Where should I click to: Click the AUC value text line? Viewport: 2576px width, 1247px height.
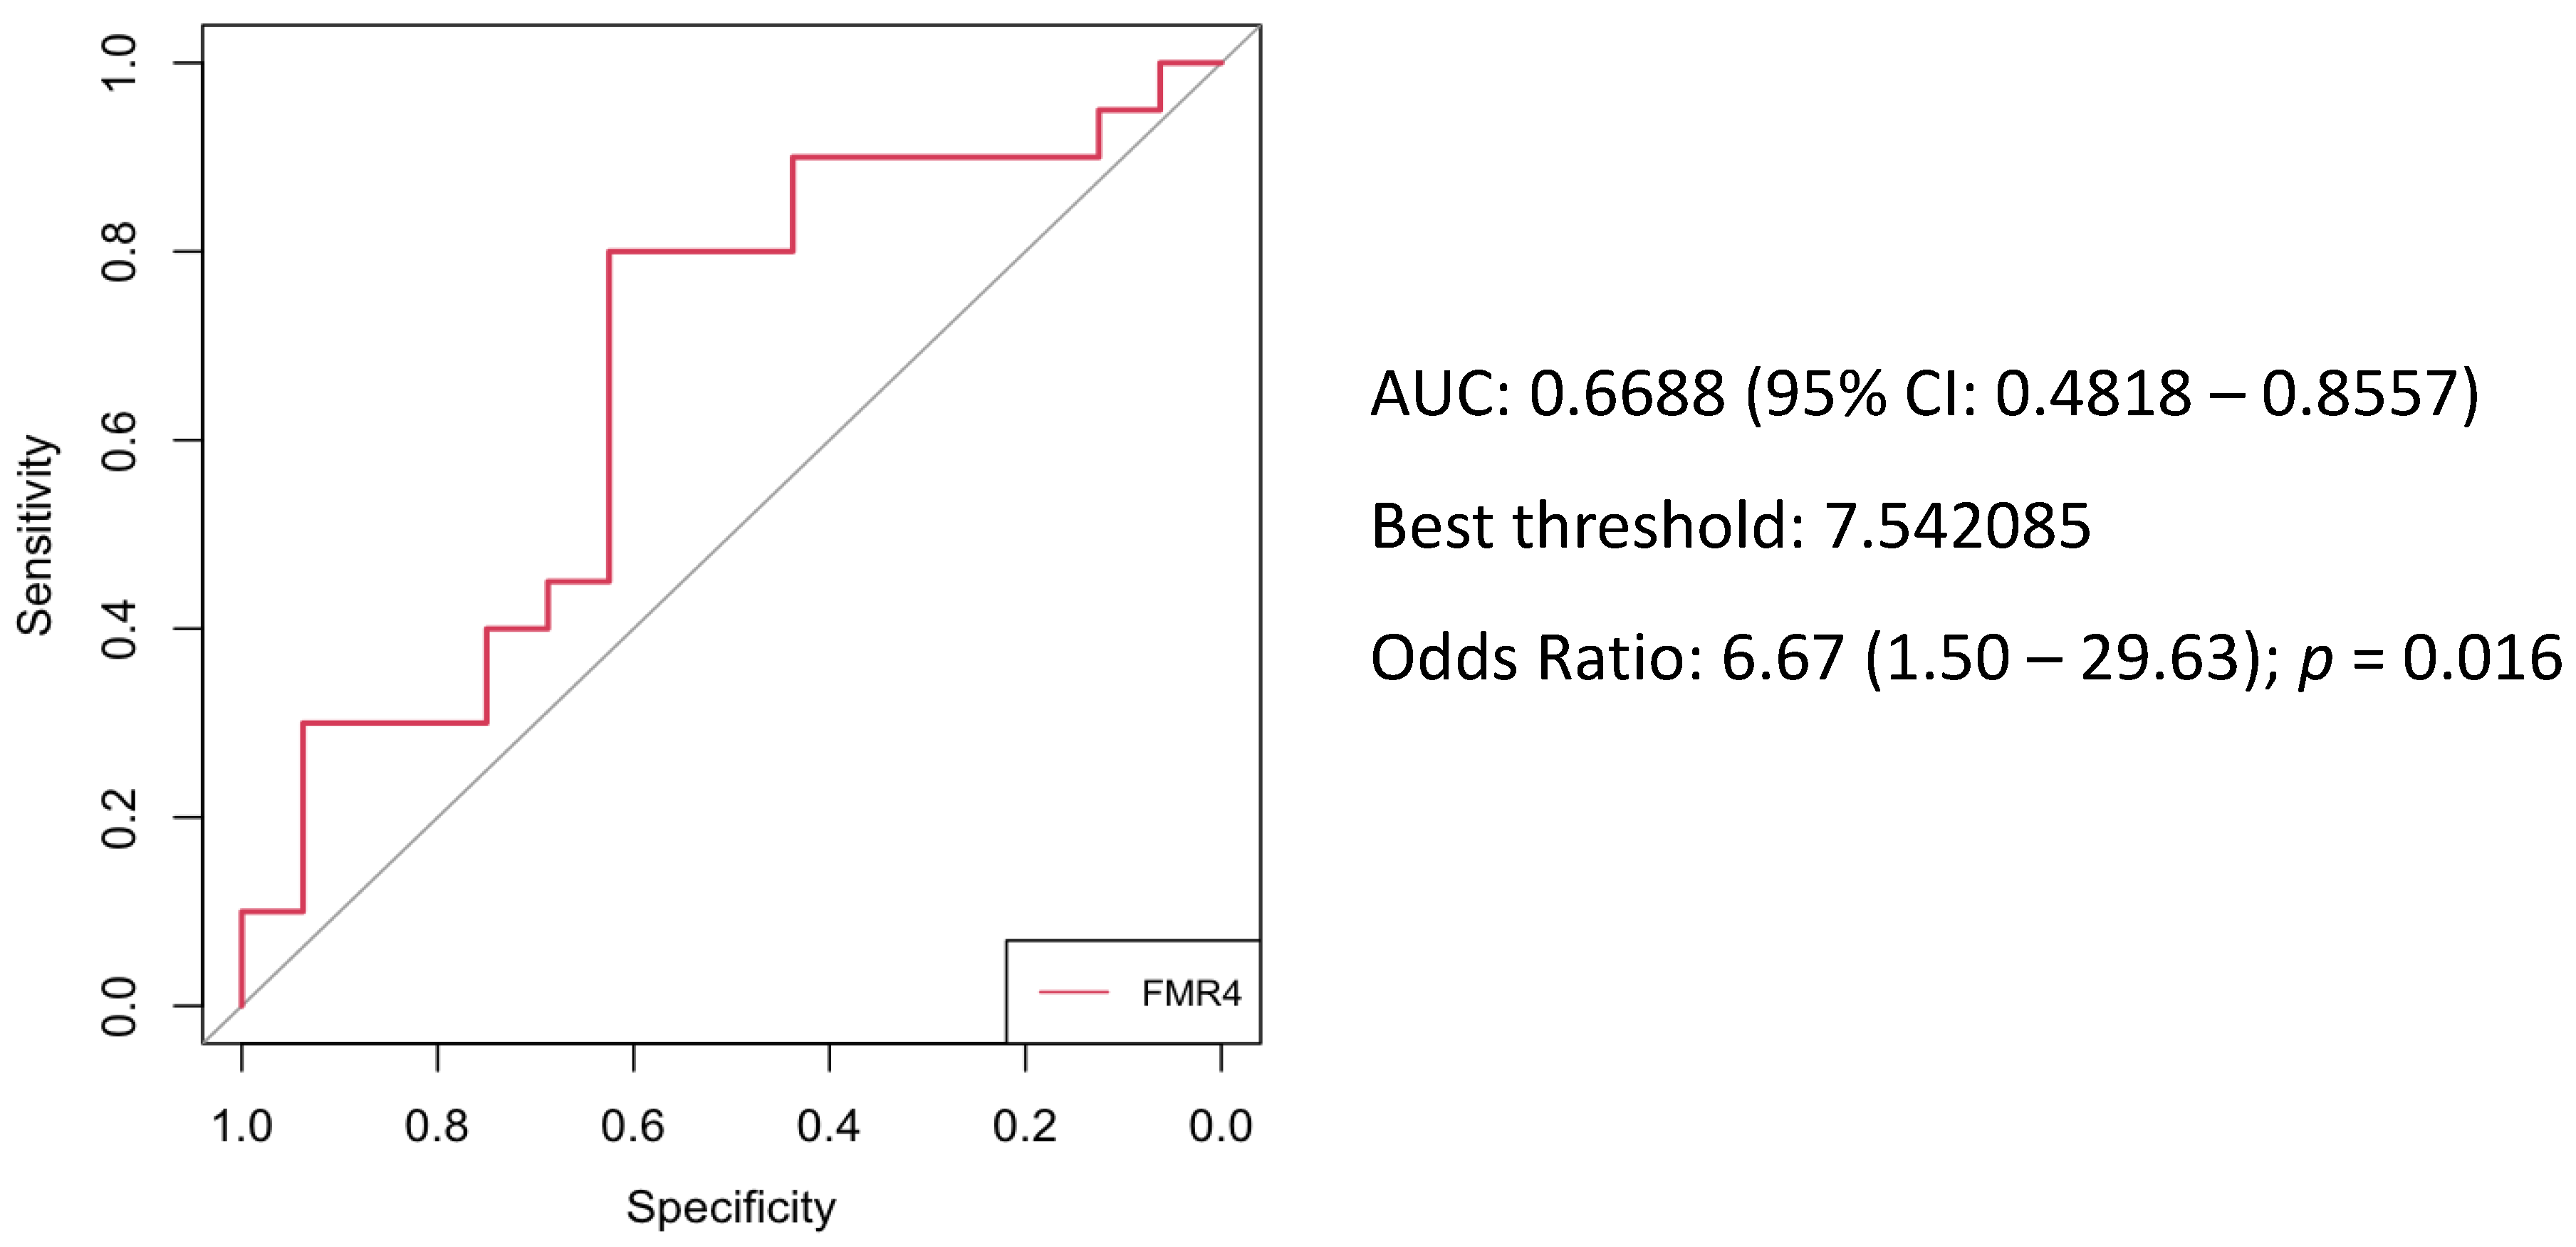(x=1923, y=393)
